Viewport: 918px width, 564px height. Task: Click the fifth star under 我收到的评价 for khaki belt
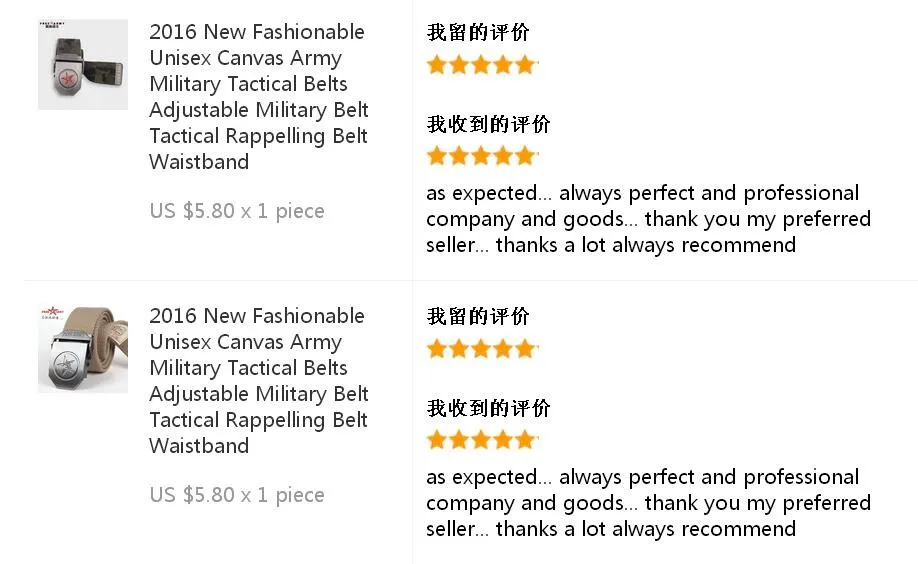[525, 440]
